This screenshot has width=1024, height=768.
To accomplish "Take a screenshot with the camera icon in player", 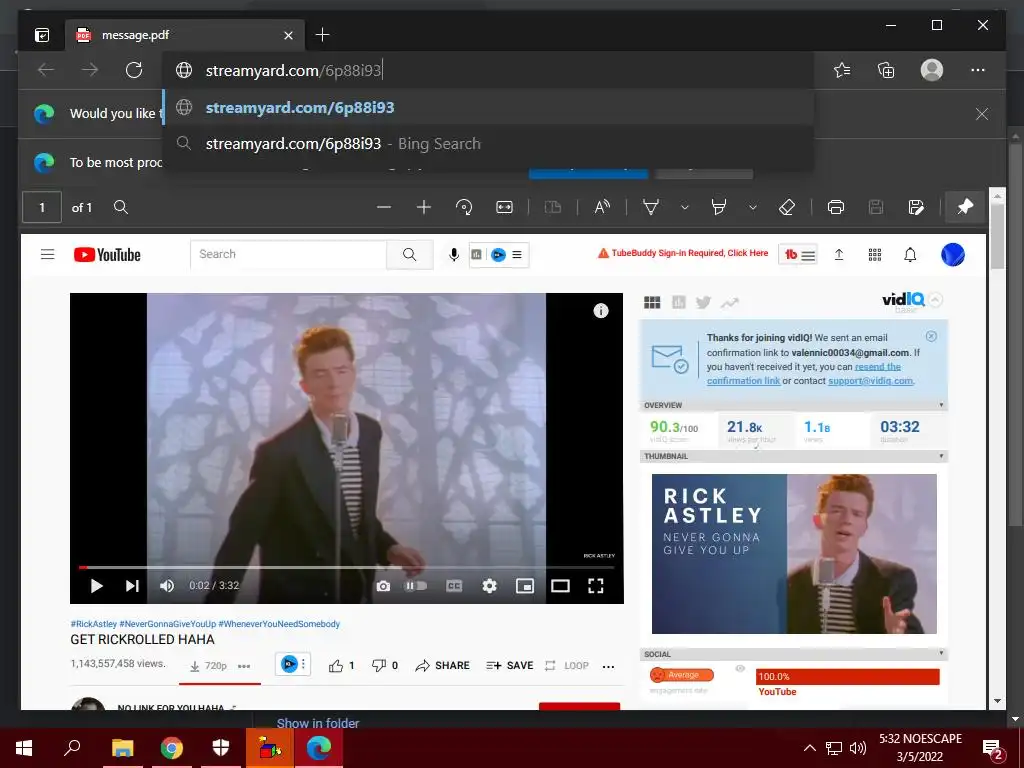I will (x=383, y=586).
